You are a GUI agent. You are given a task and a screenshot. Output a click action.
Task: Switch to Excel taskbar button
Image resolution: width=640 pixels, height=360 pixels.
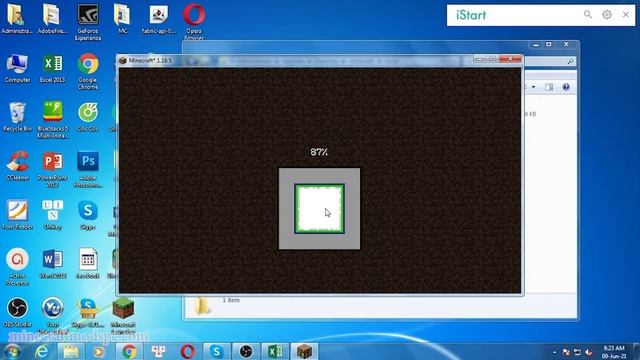(276, 351)
